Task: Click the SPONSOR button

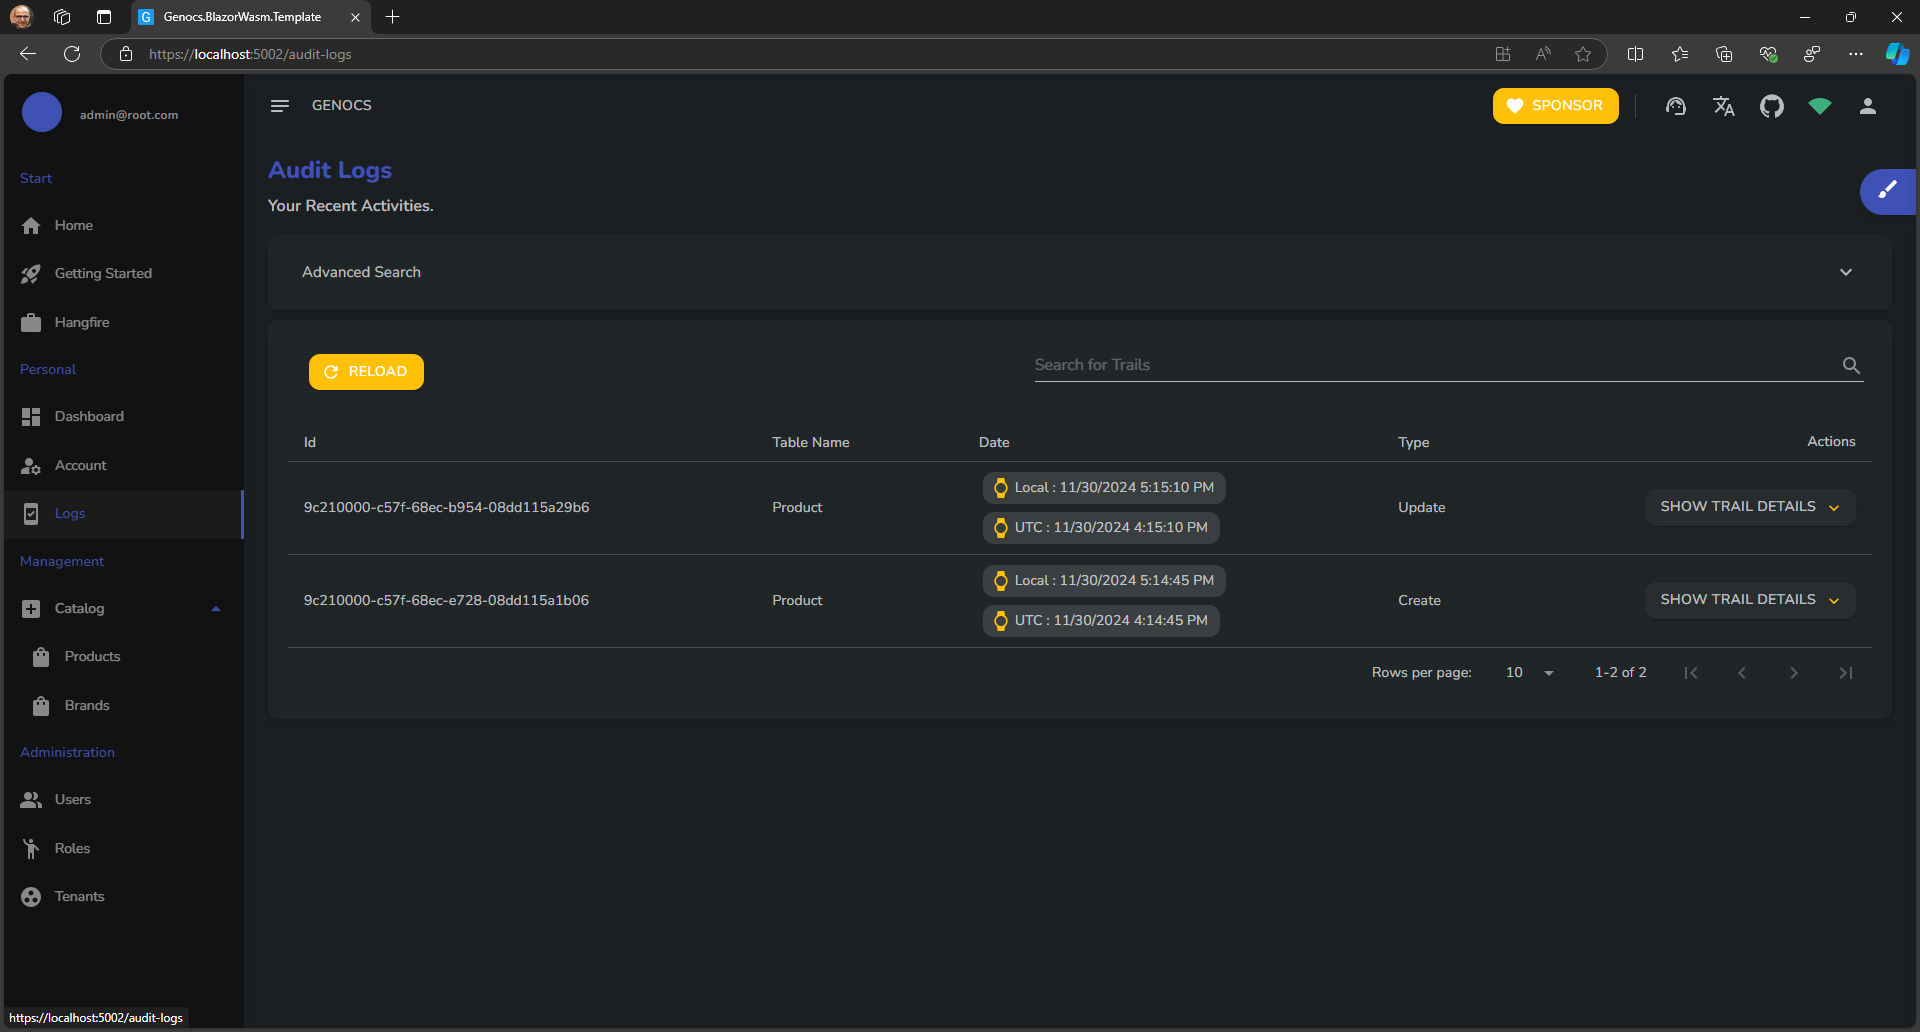Action: 1555,106
